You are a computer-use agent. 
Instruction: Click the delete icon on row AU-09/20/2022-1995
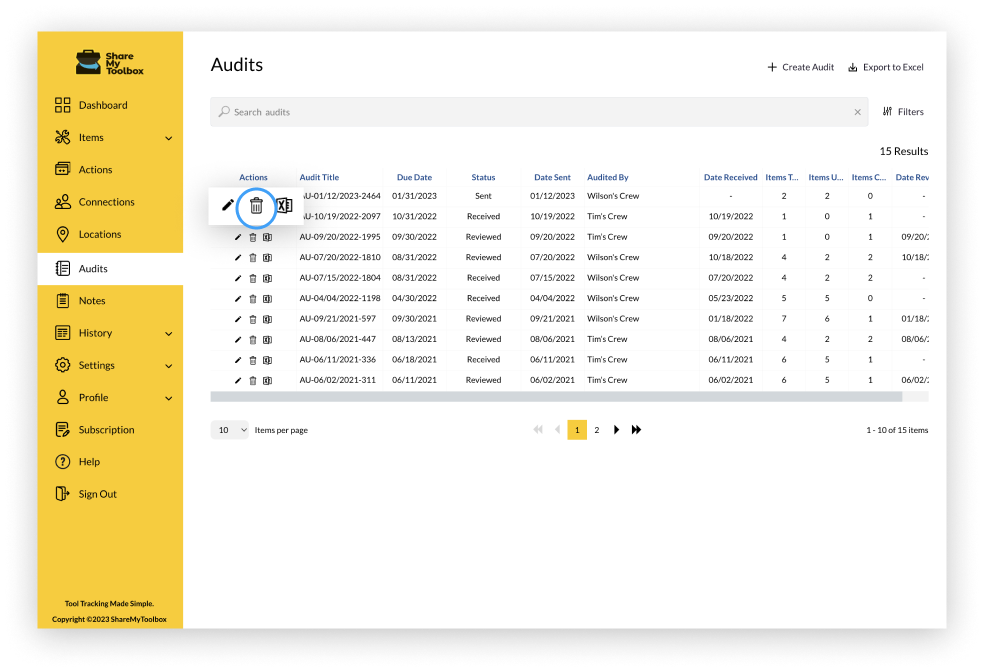[x=253, y=237]
